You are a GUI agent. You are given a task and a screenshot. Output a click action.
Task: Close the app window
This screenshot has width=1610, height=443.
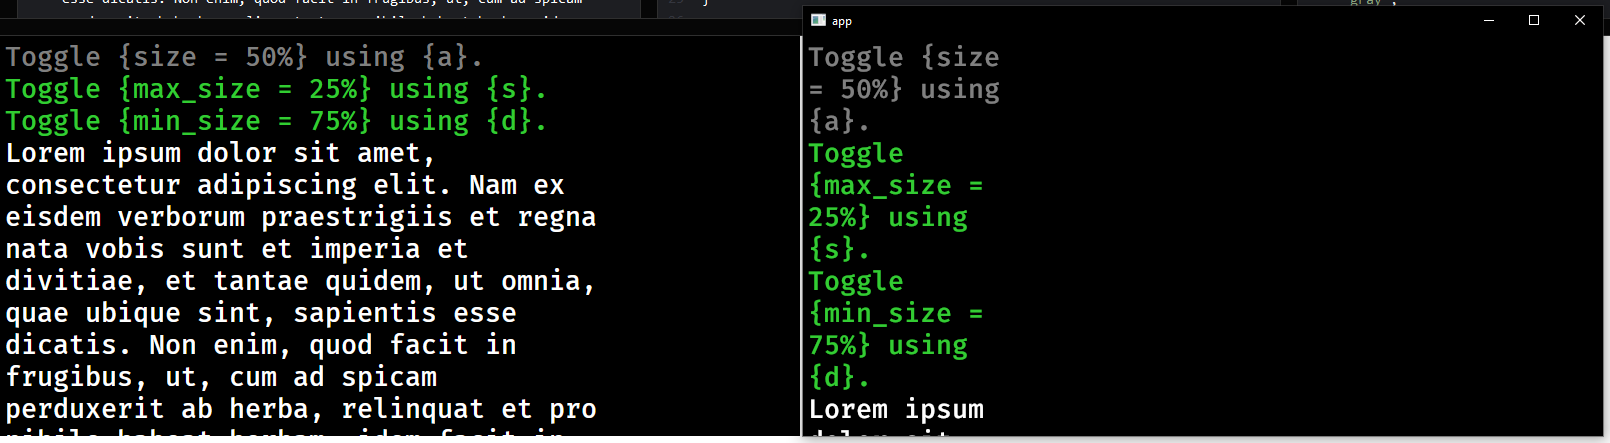[1580, 20]
